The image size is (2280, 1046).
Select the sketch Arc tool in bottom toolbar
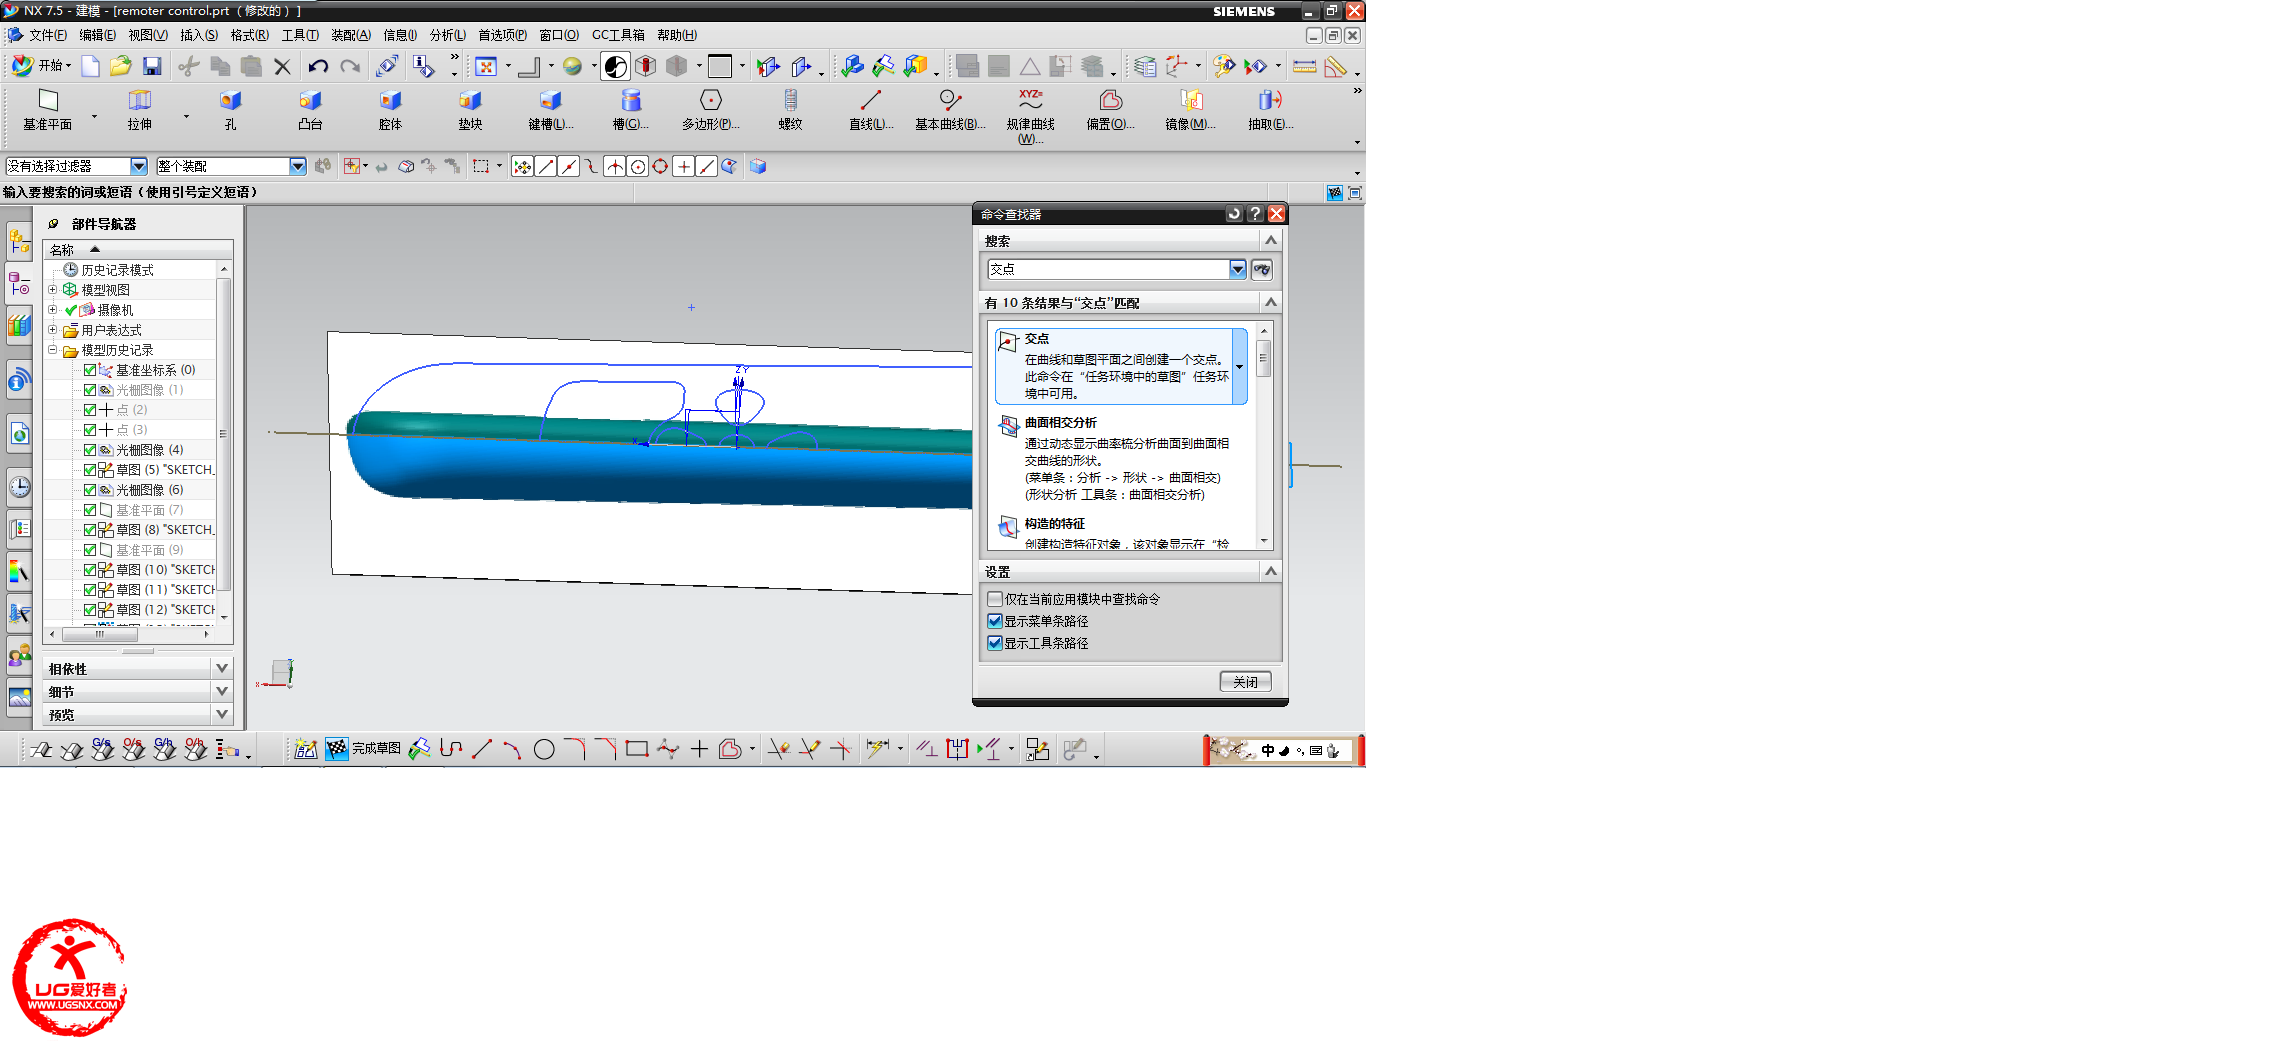click(512, 749)
